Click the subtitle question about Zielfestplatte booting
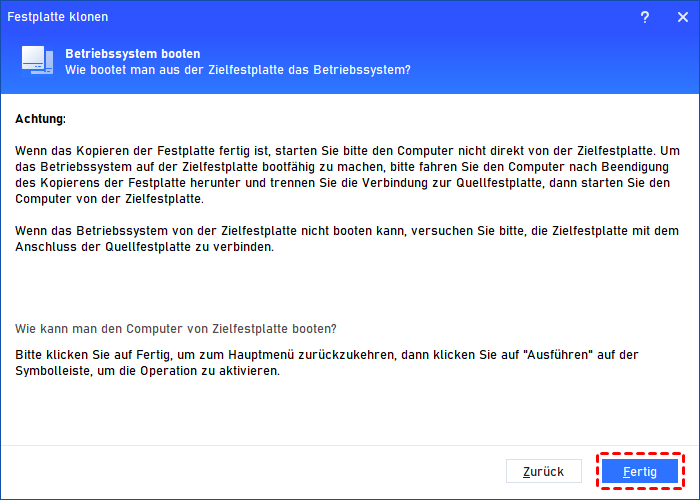Image resolution: width=700 pixels, height=500 pixels. click(x=238, y=69)
